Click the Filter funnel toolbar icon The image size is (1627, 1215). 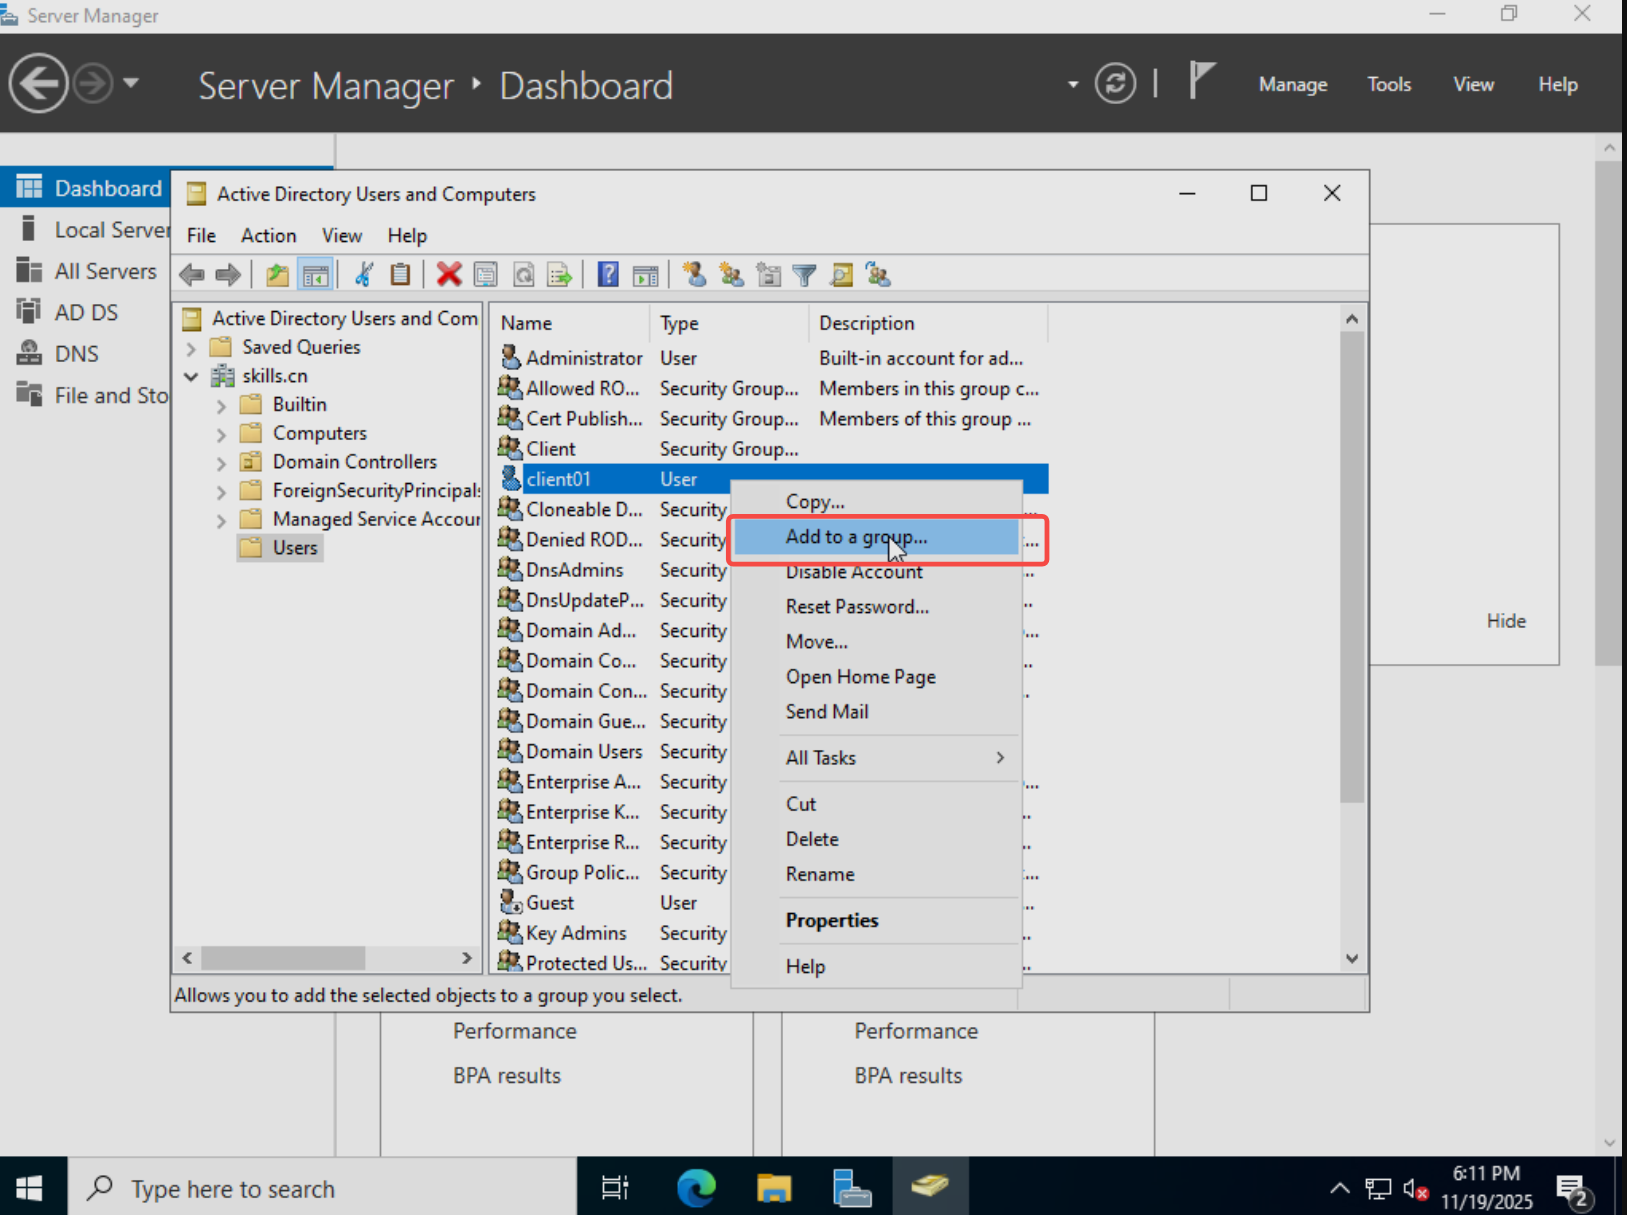click(804, 274)
